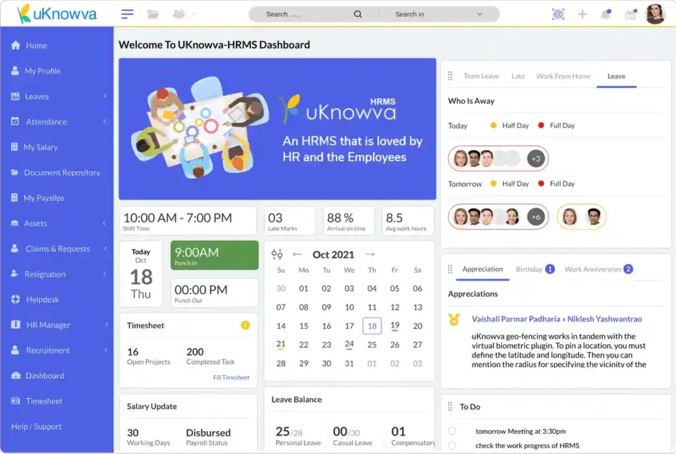Open the Birthday tab
Image resolution: width=676 pixels, height=454 pixels.
tap(529, 269)
